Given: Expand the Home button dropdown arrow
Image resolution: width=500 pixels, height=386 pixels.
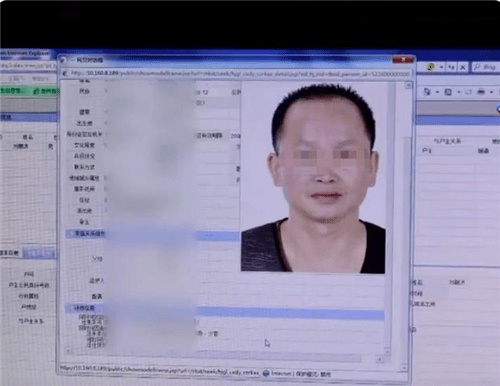Looking at the screenshot, I should pos(437,92).
